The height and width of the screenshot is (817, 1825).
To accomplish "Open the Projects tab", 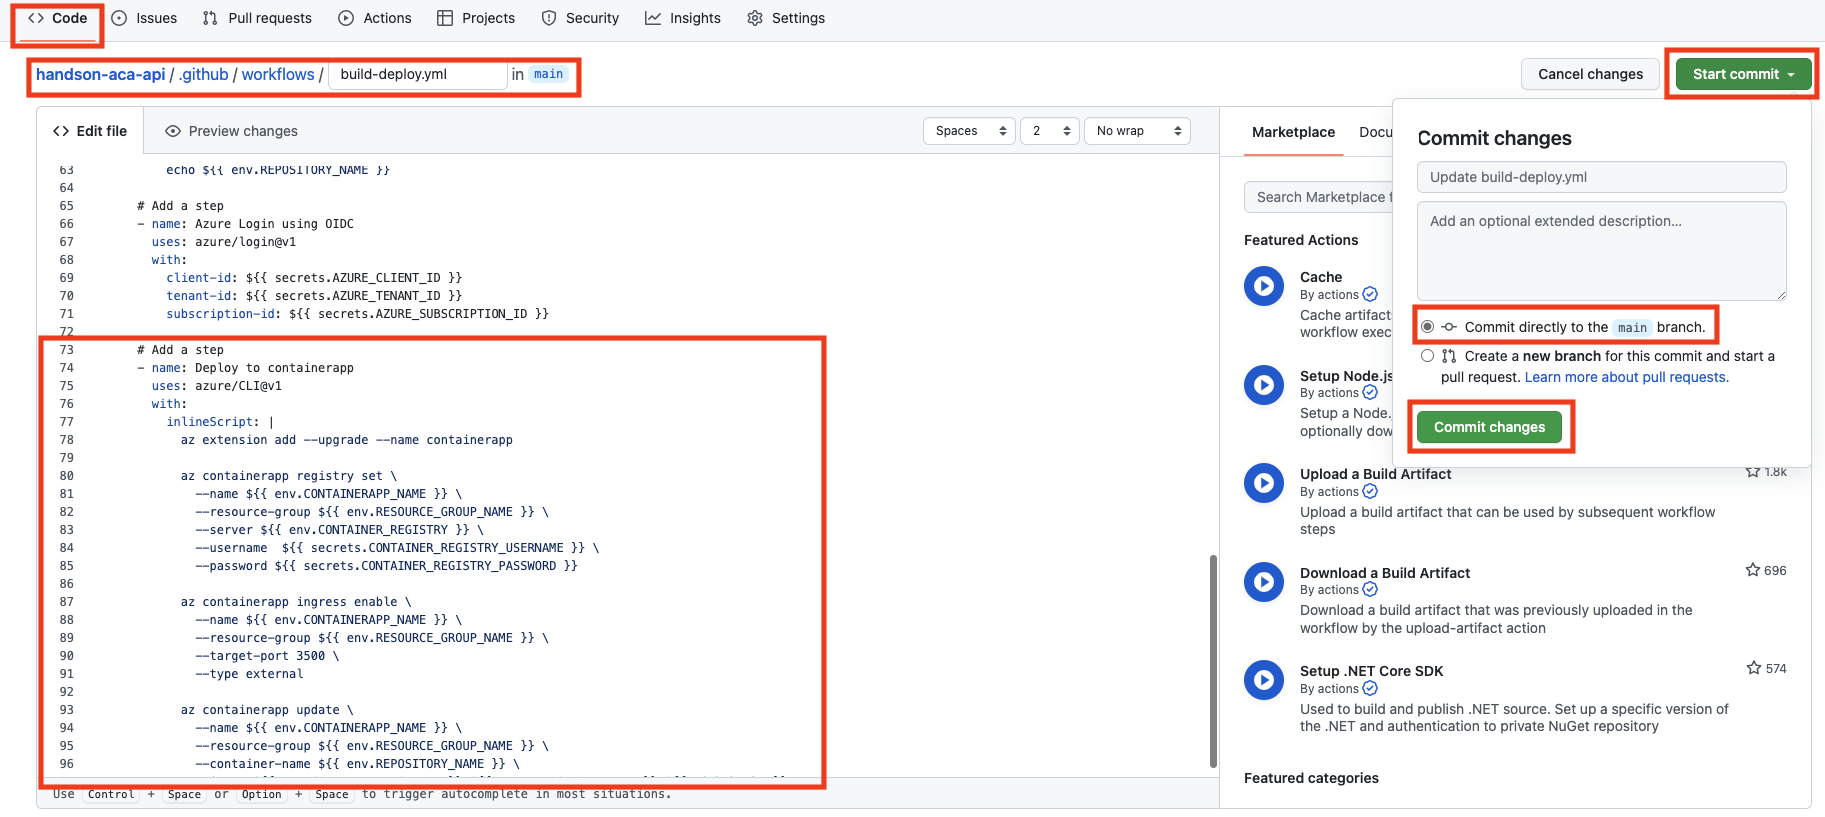I will tap(476, 18).
